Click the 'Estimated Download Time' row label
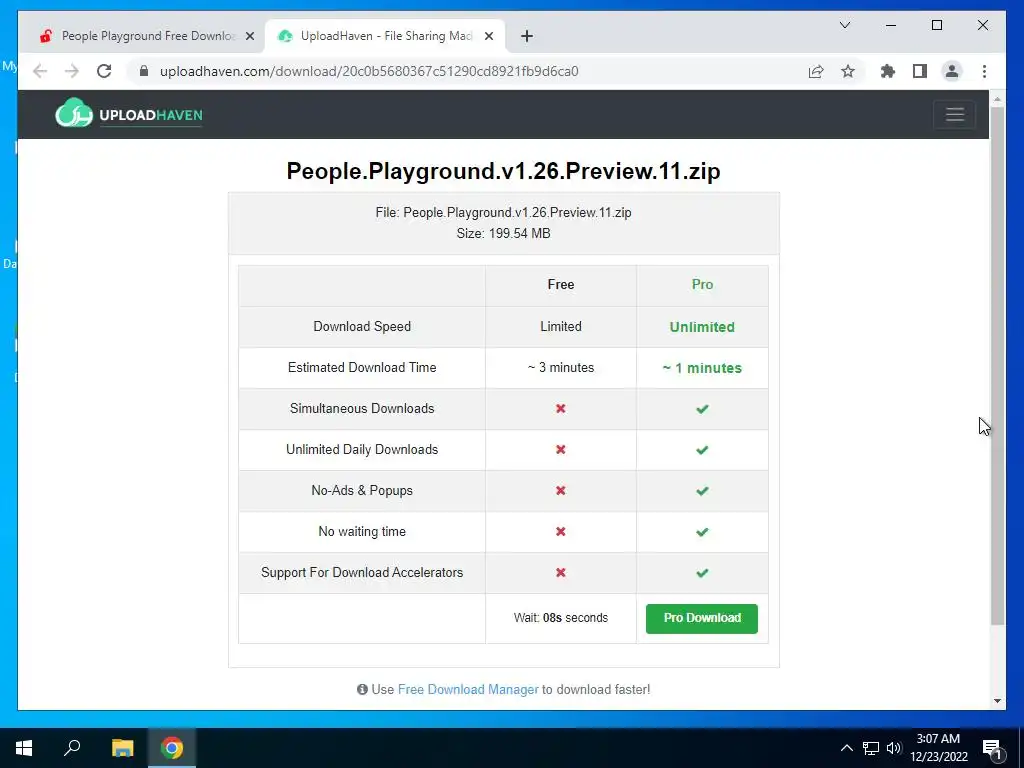This screenshot has height=768, width=1024. tap(362, 367)
